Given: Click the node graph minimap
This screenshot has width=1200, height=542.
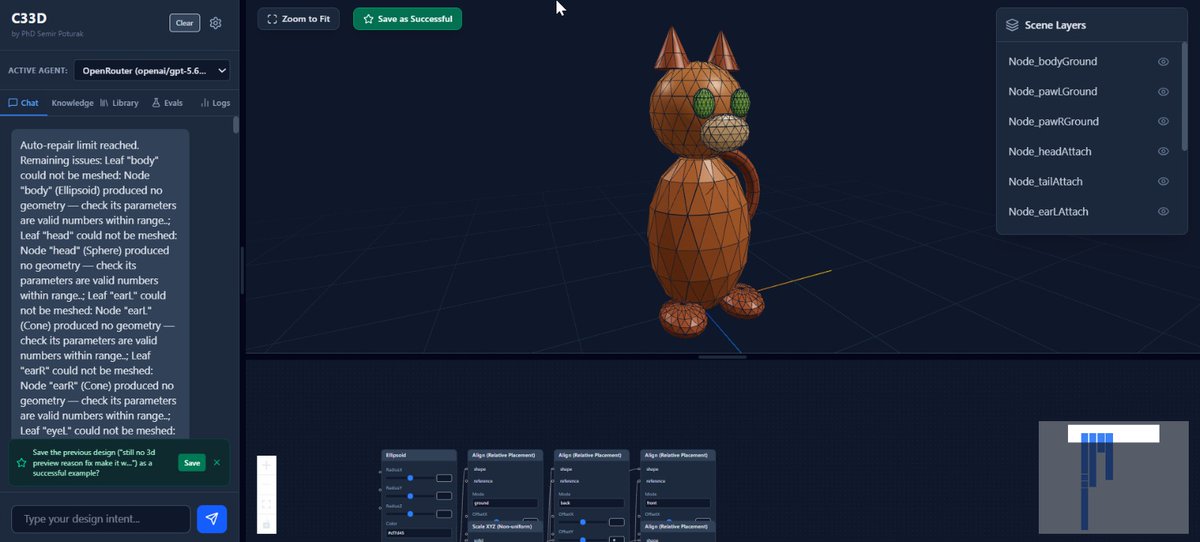Looking at the screenshot, I should (1113, 477).
